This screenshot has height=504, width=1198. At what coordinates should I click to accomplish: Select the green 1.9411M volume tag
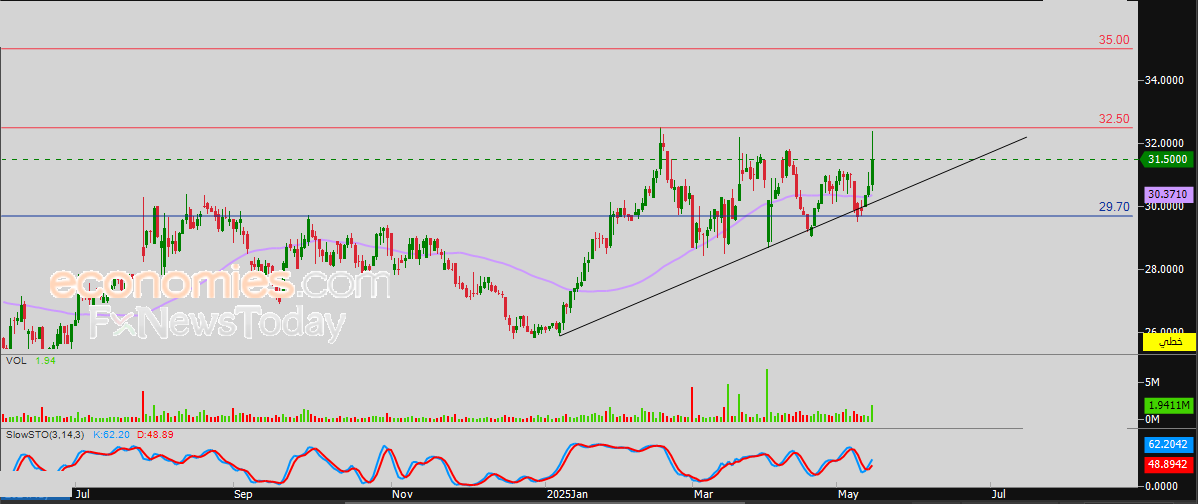point(1168,405)
